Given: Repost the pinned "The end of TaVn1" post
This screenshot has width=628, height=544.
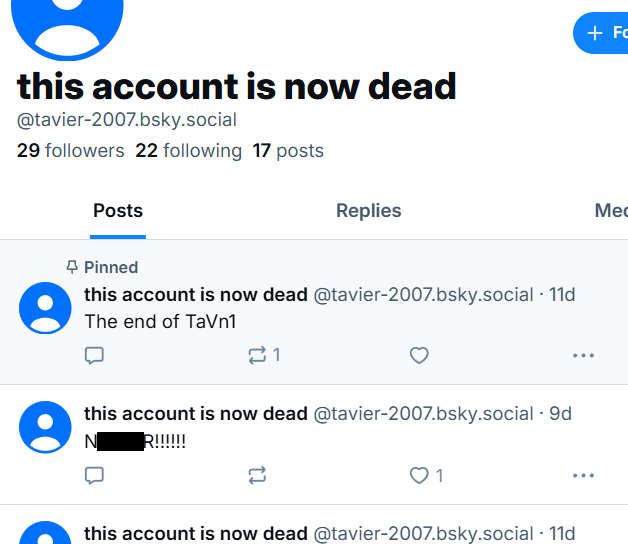Looking at the screenshot, I should point(258,355).
